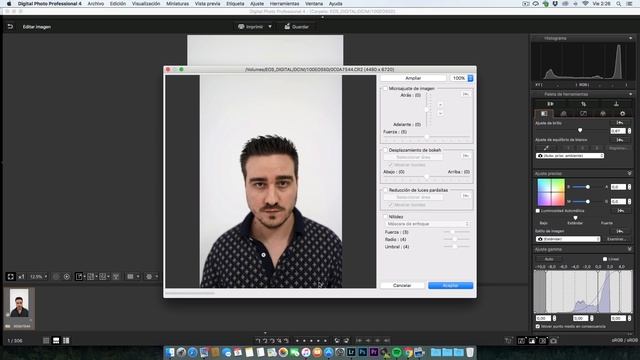
Task: Click Guardar in the top toolbar
Action: pos(297,27)
